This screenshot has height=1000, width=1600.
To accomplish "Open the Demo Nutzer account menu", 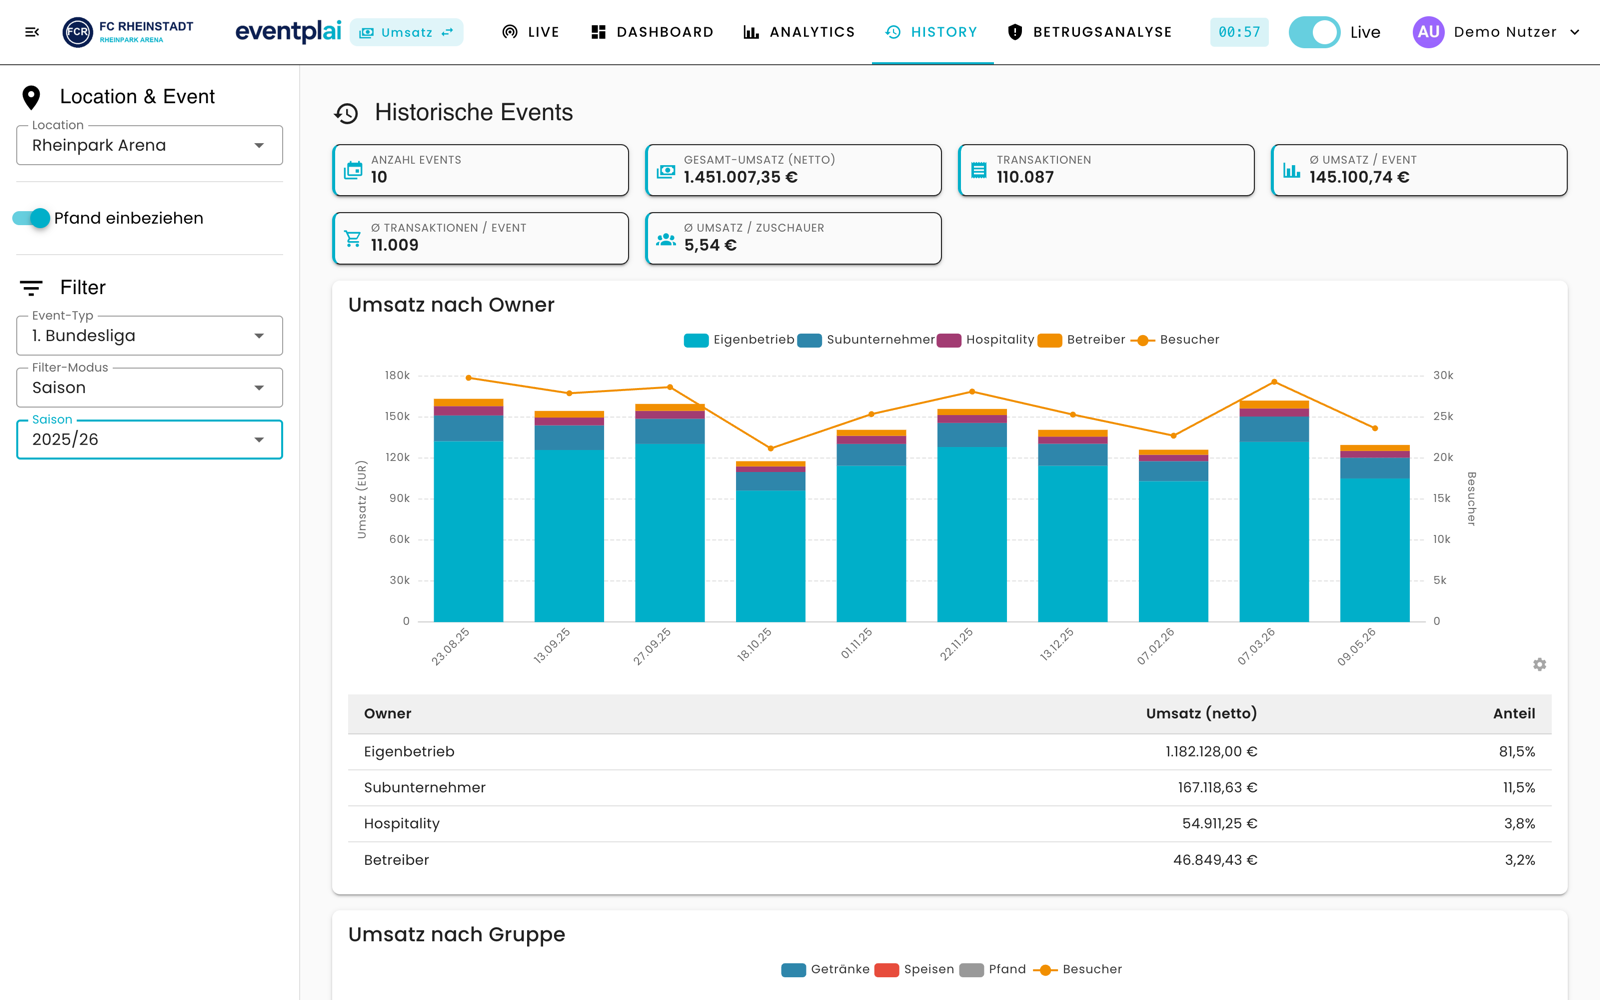I will pos(1497,32).
